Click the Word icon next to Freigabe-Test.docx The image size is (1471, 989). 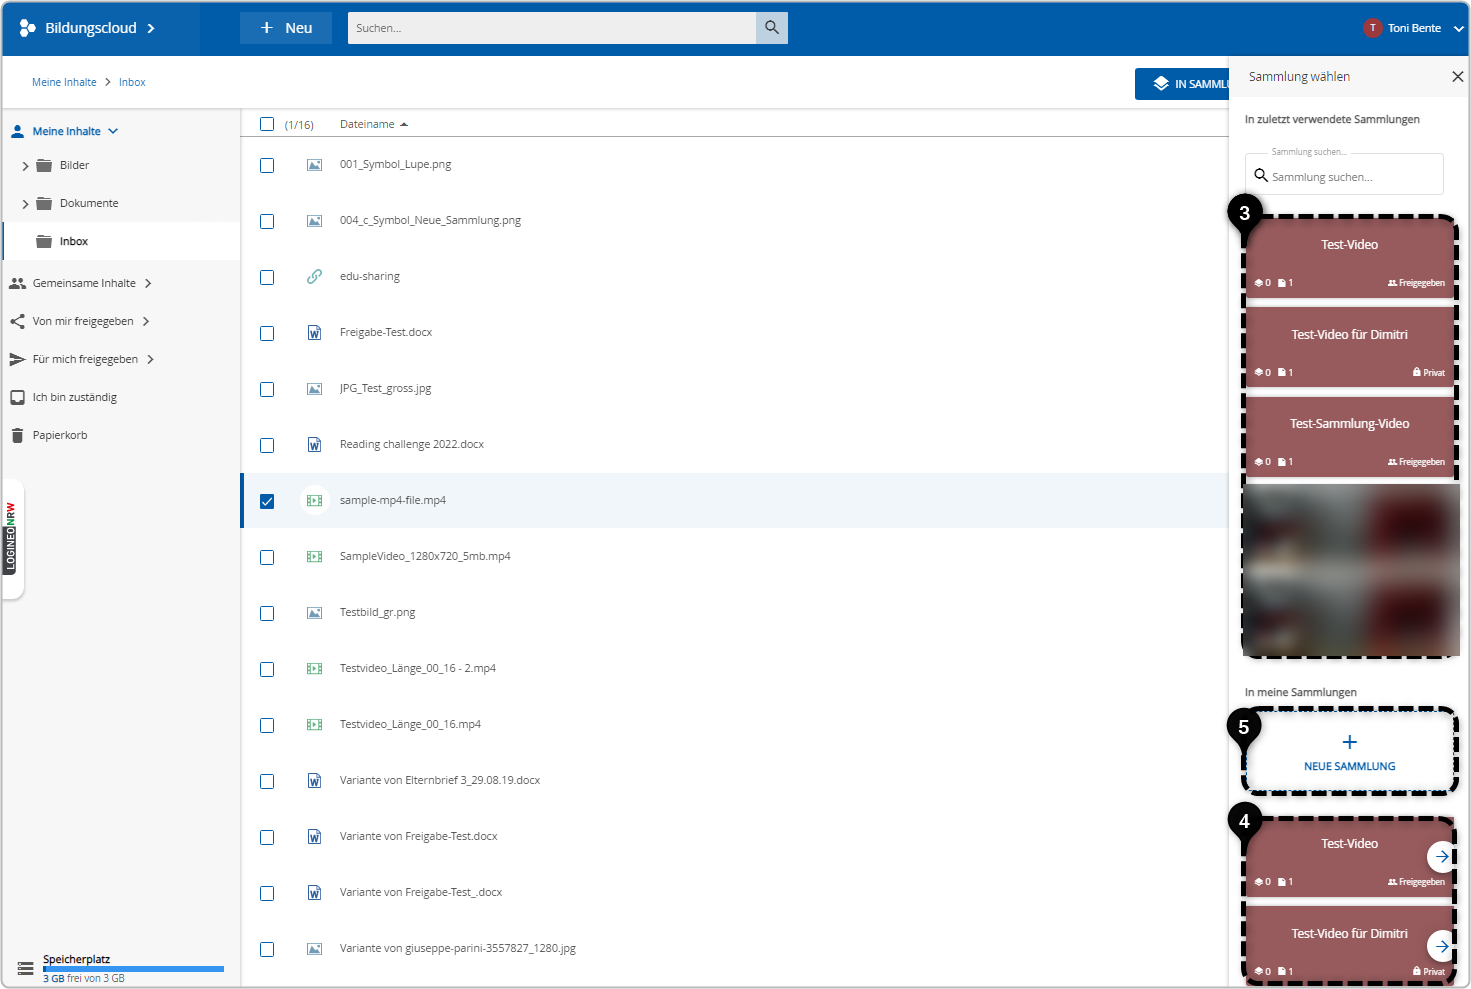coord(315,332)
